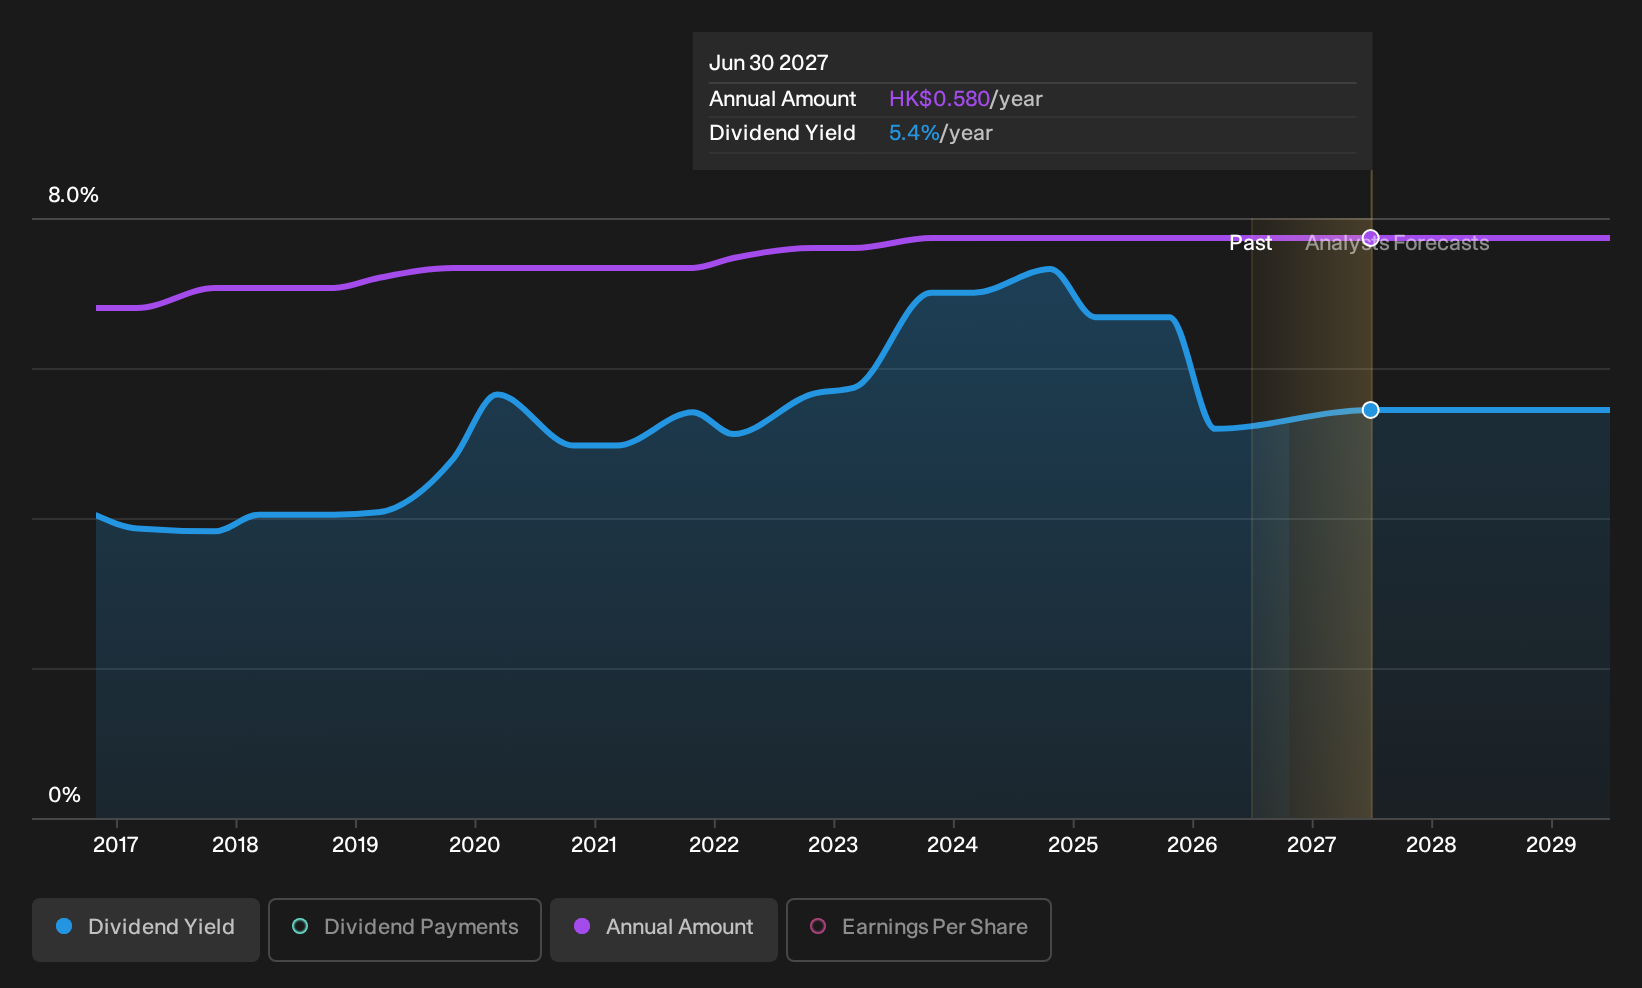1642x988 pixels.
Task: Click the 2019 x-axis label
Action: point(355,845)
